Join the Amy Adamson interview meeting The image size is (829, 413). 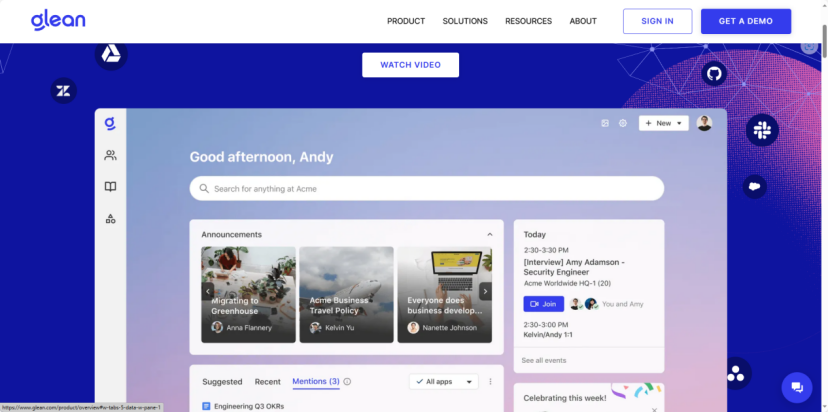pyautogui.click(x=544, y=304)
